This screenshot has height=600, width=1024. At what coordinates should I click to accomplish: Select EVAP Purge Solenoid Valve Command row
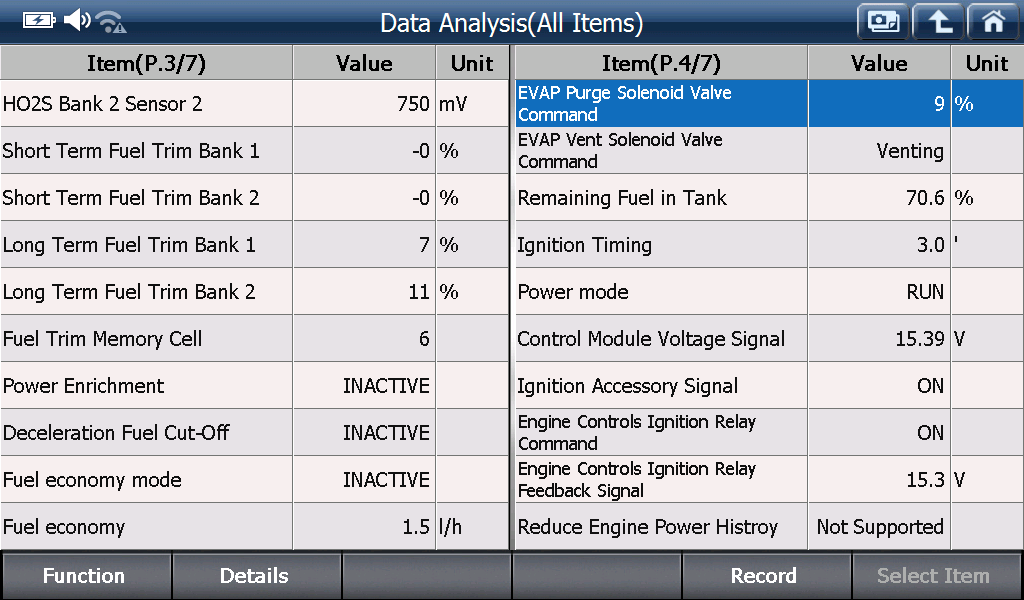point(769,103)
